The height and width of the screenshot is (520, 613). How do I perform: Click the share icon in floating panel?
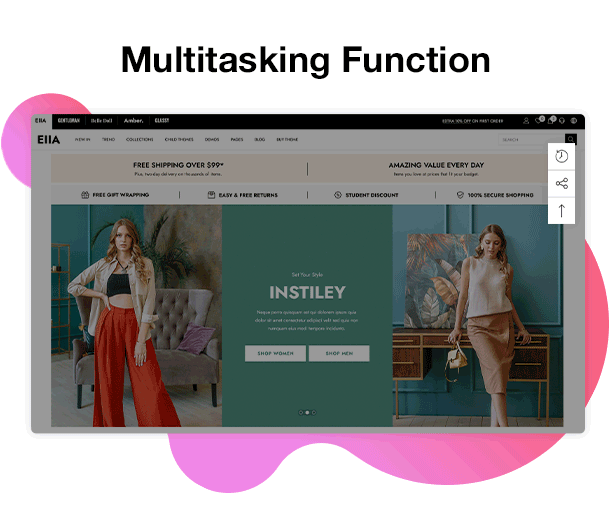pos(561,184)
